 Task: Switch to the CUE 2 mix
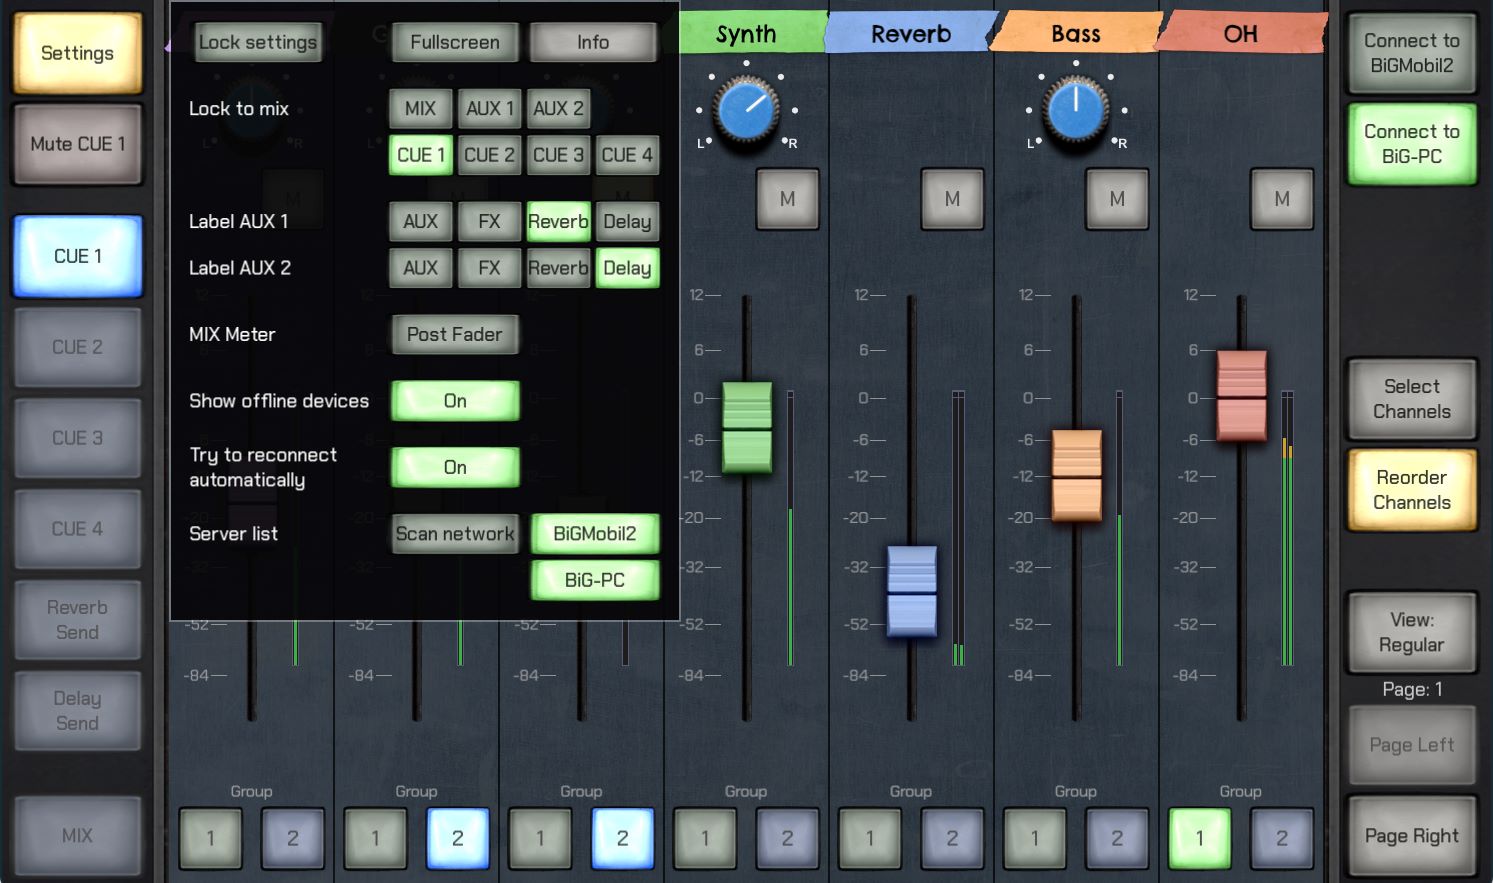pos(77,347)
